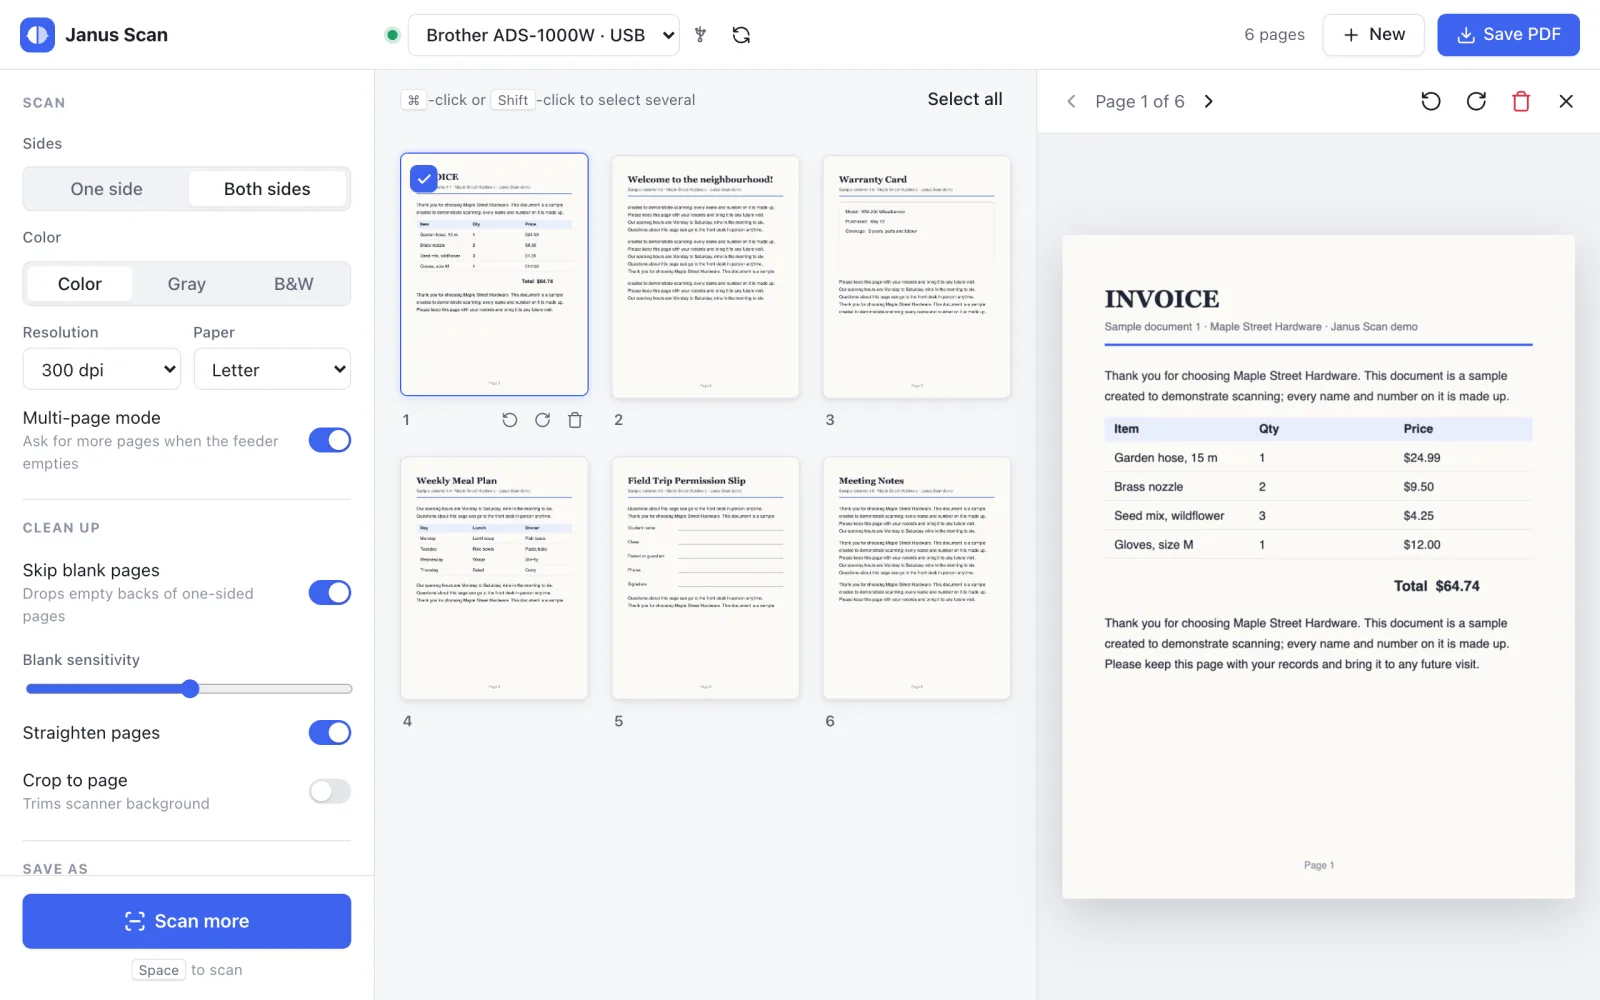The image size is (1600, 1000).
Task: Rotate page 1 thumbnail counterclockwise
Action: tap(510, 420)
